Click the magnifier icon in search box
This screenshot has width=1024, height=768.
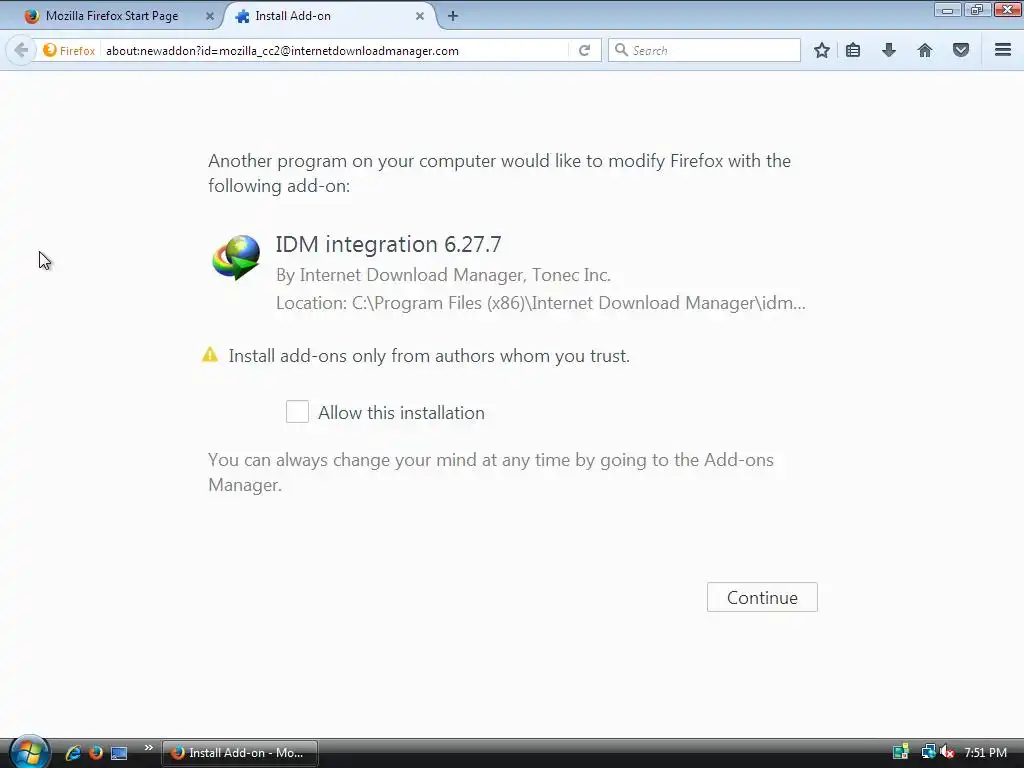pyautogui.click(x=621, y=50)
